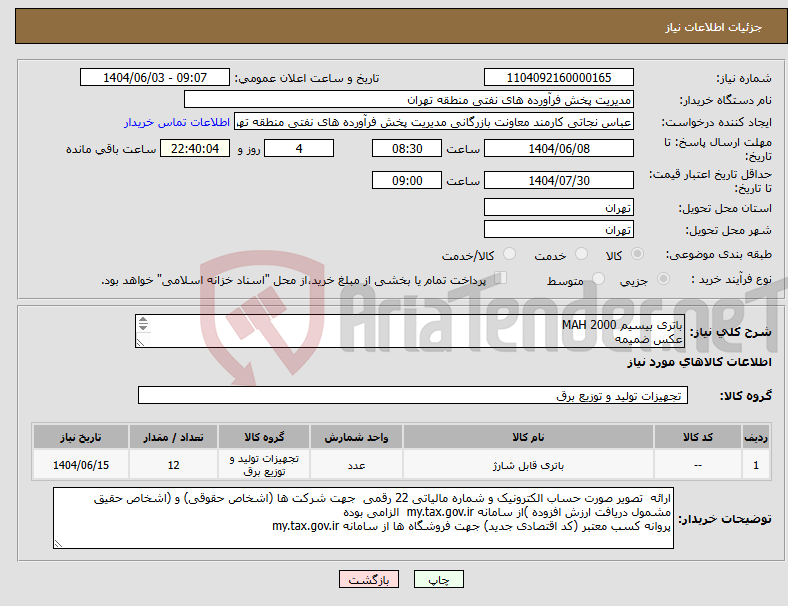Click the تاریخ نیاز column header
This screenshot has height=606, width=788.
pos(81,437)
